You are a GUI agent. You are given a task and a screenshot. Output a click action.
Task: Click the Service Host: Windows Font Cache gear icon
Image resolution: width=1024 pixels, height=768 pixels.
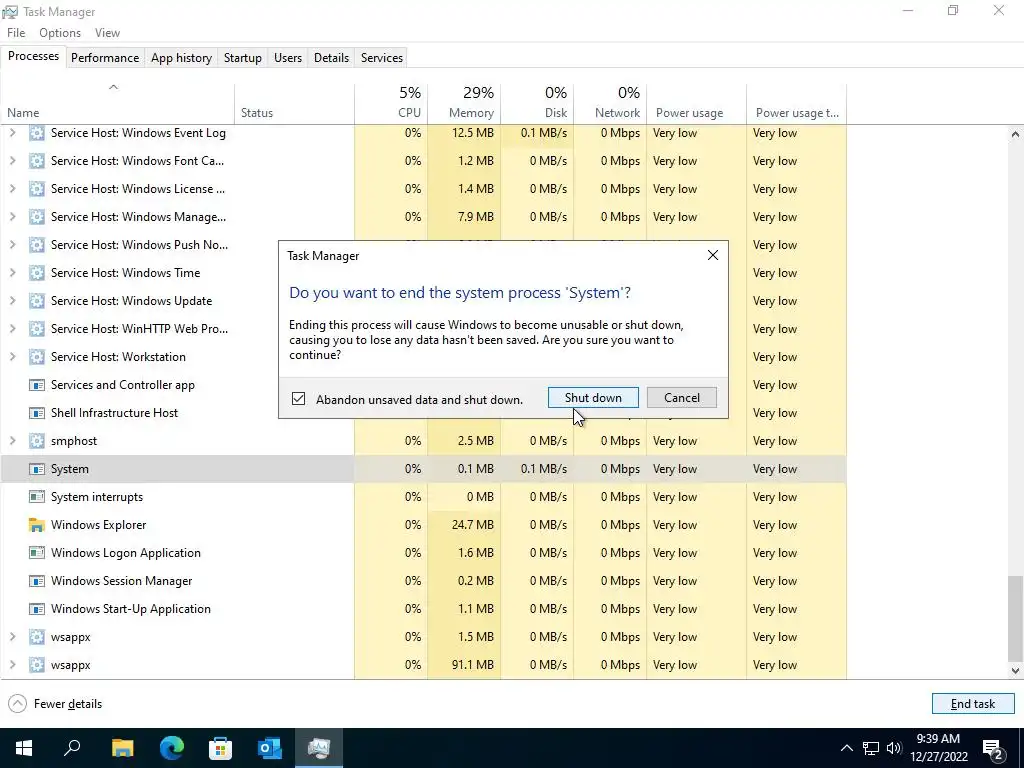point(37,161)
